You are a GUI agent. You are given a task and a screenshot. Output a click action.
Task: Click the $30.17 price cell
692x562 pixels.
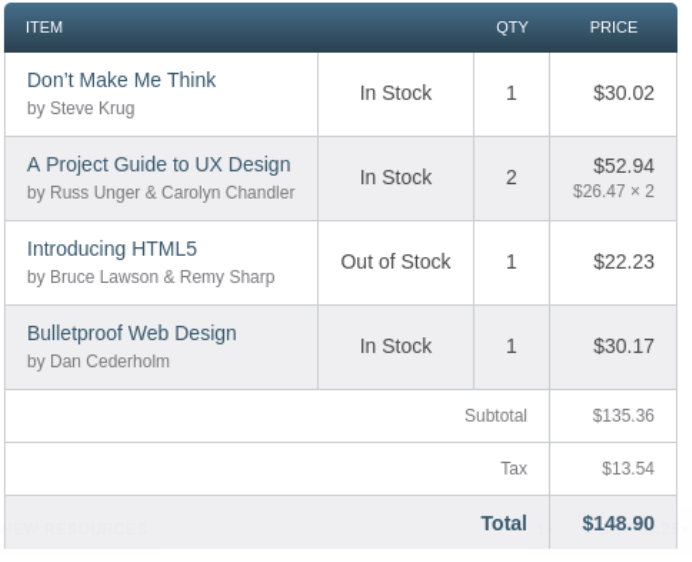(x=623, y=346)
